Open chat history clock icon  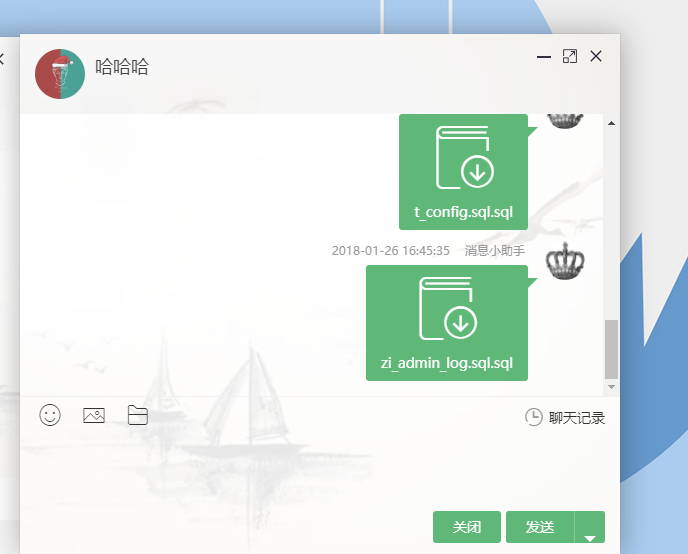534,417
